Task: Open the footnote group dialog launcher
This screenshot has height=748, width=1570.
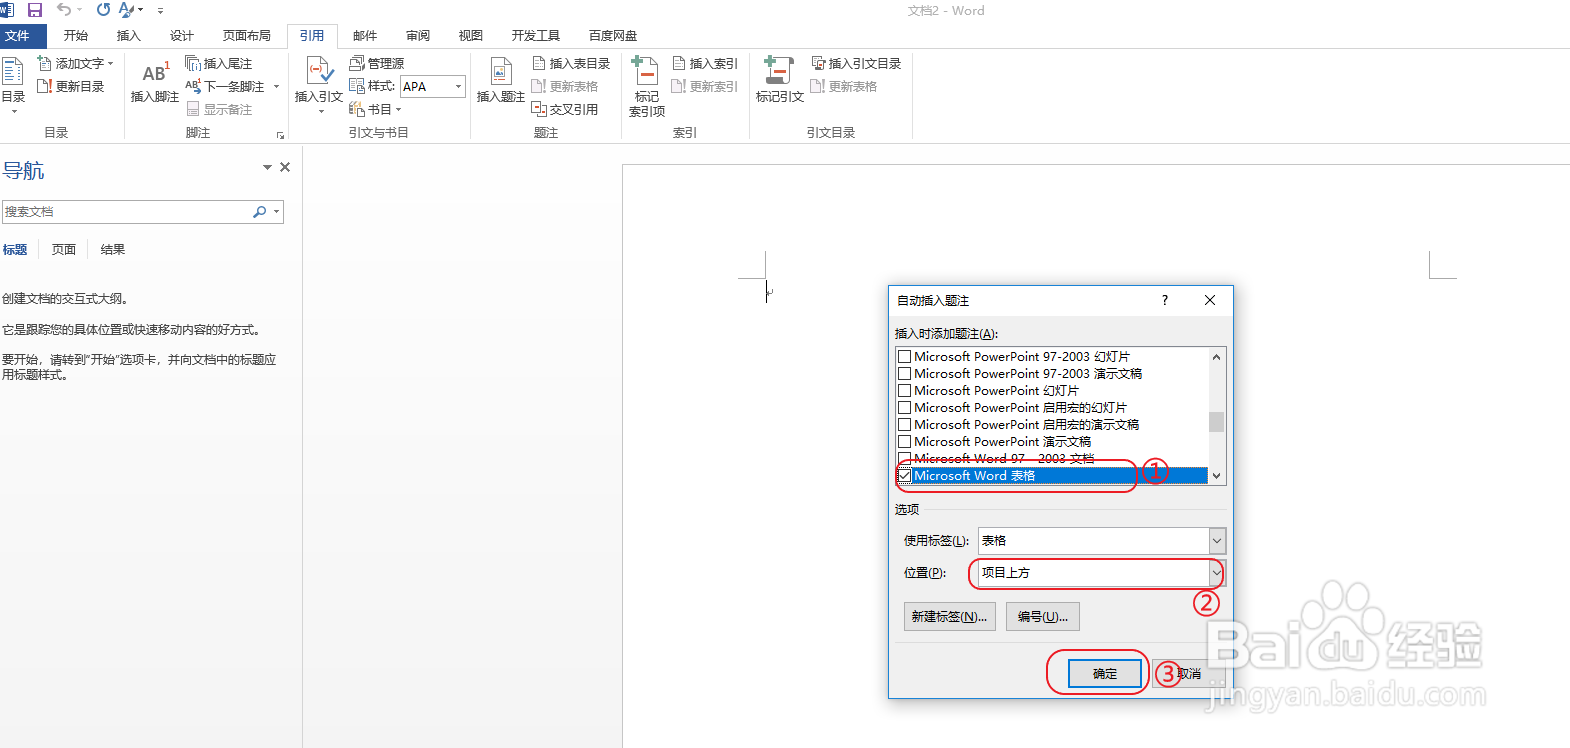Action: (x=280, y=135)
